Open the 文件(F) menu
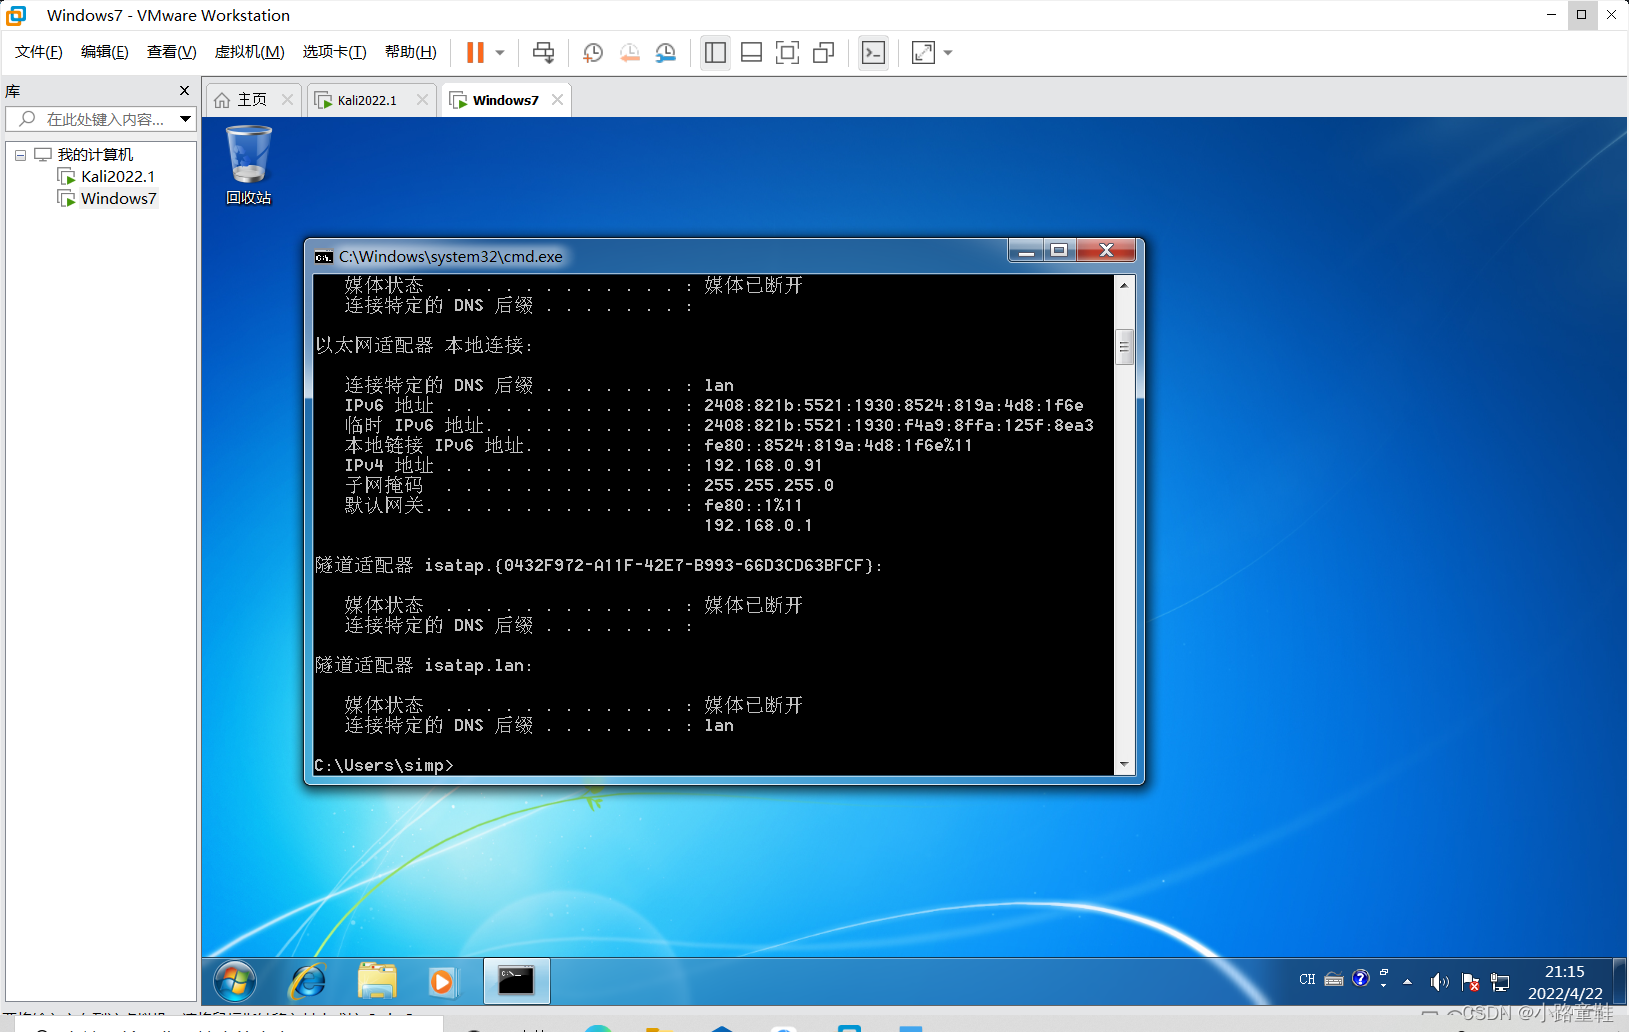This screenshot has width=1629, height=1032. (x=39, y=52)
